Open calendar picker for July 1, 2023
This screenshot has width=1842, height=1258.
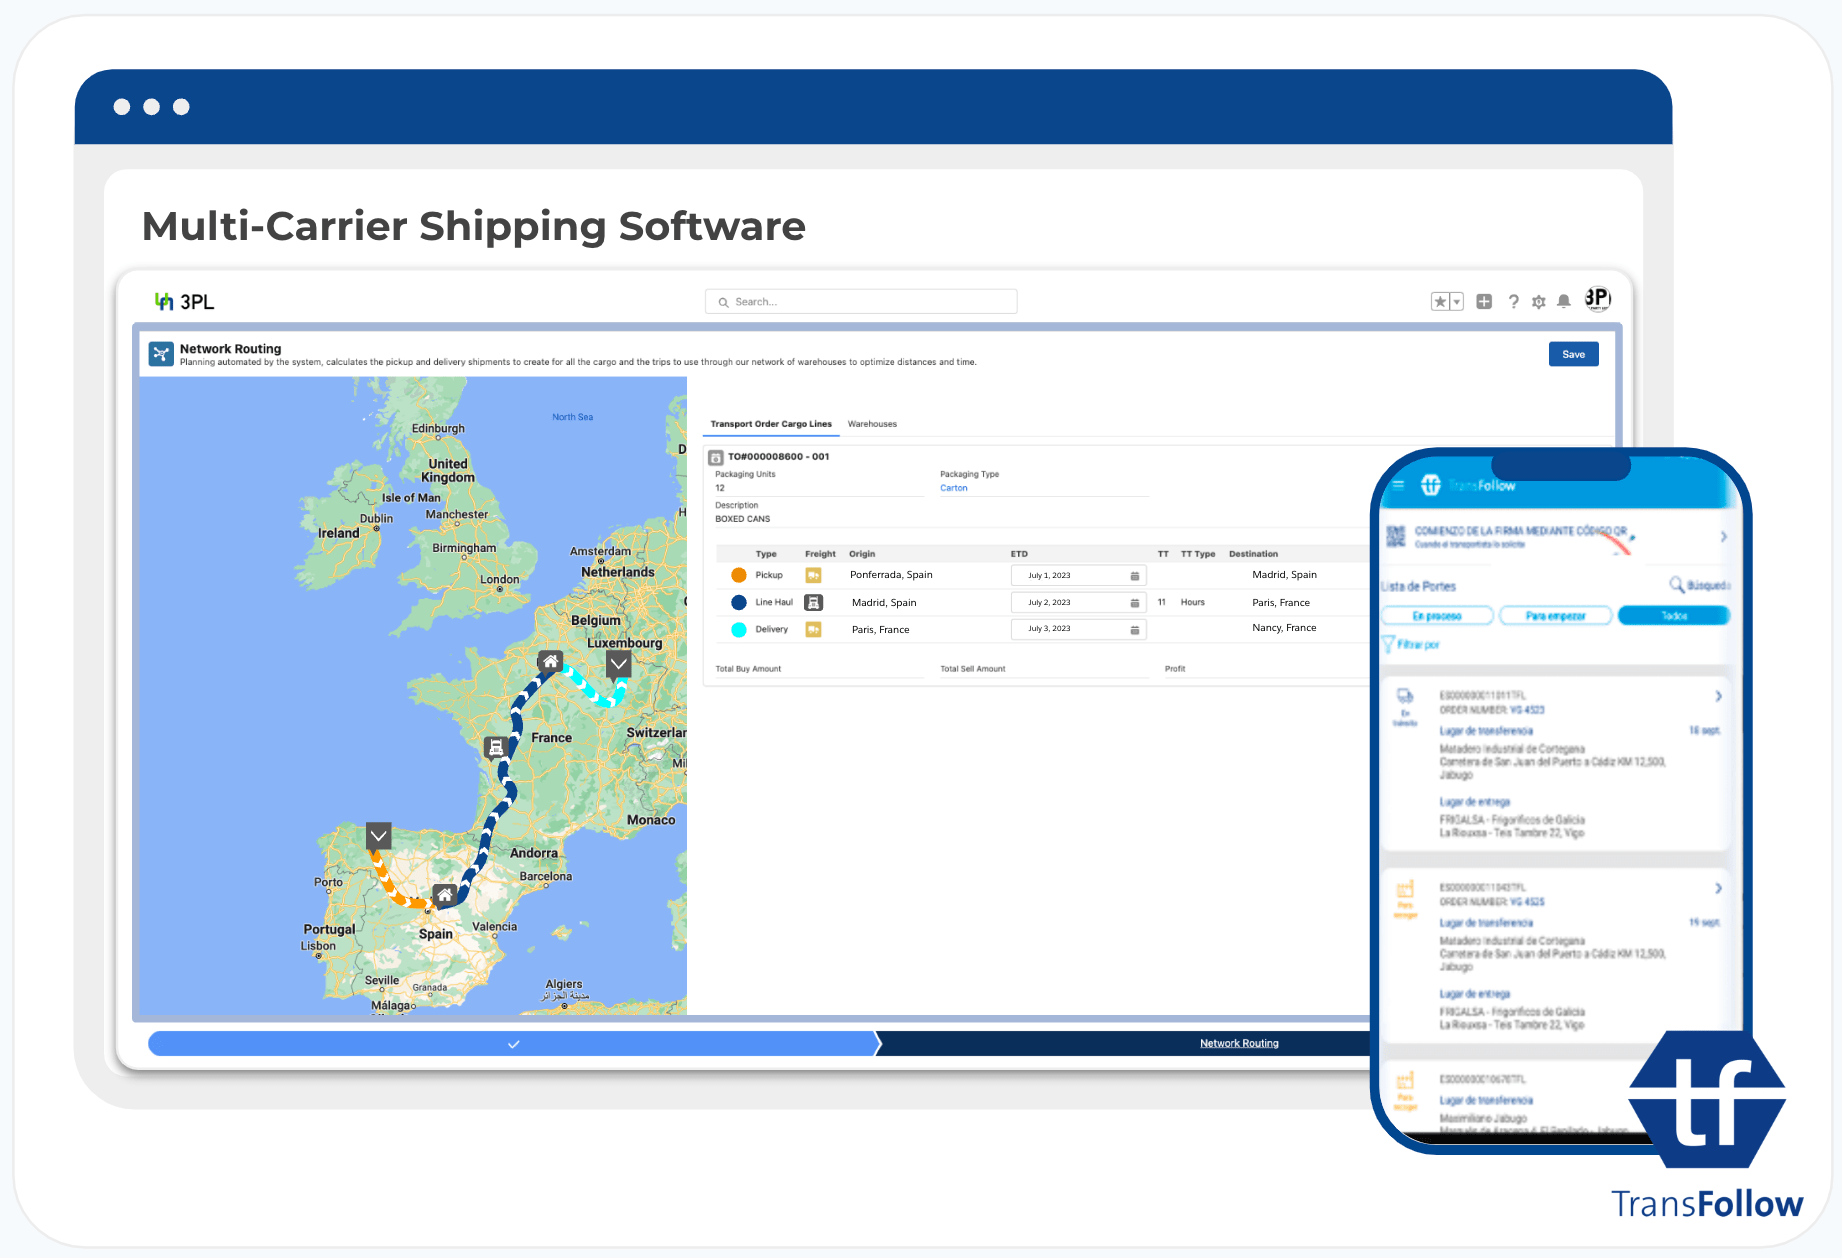click(x=1134, y=576)
